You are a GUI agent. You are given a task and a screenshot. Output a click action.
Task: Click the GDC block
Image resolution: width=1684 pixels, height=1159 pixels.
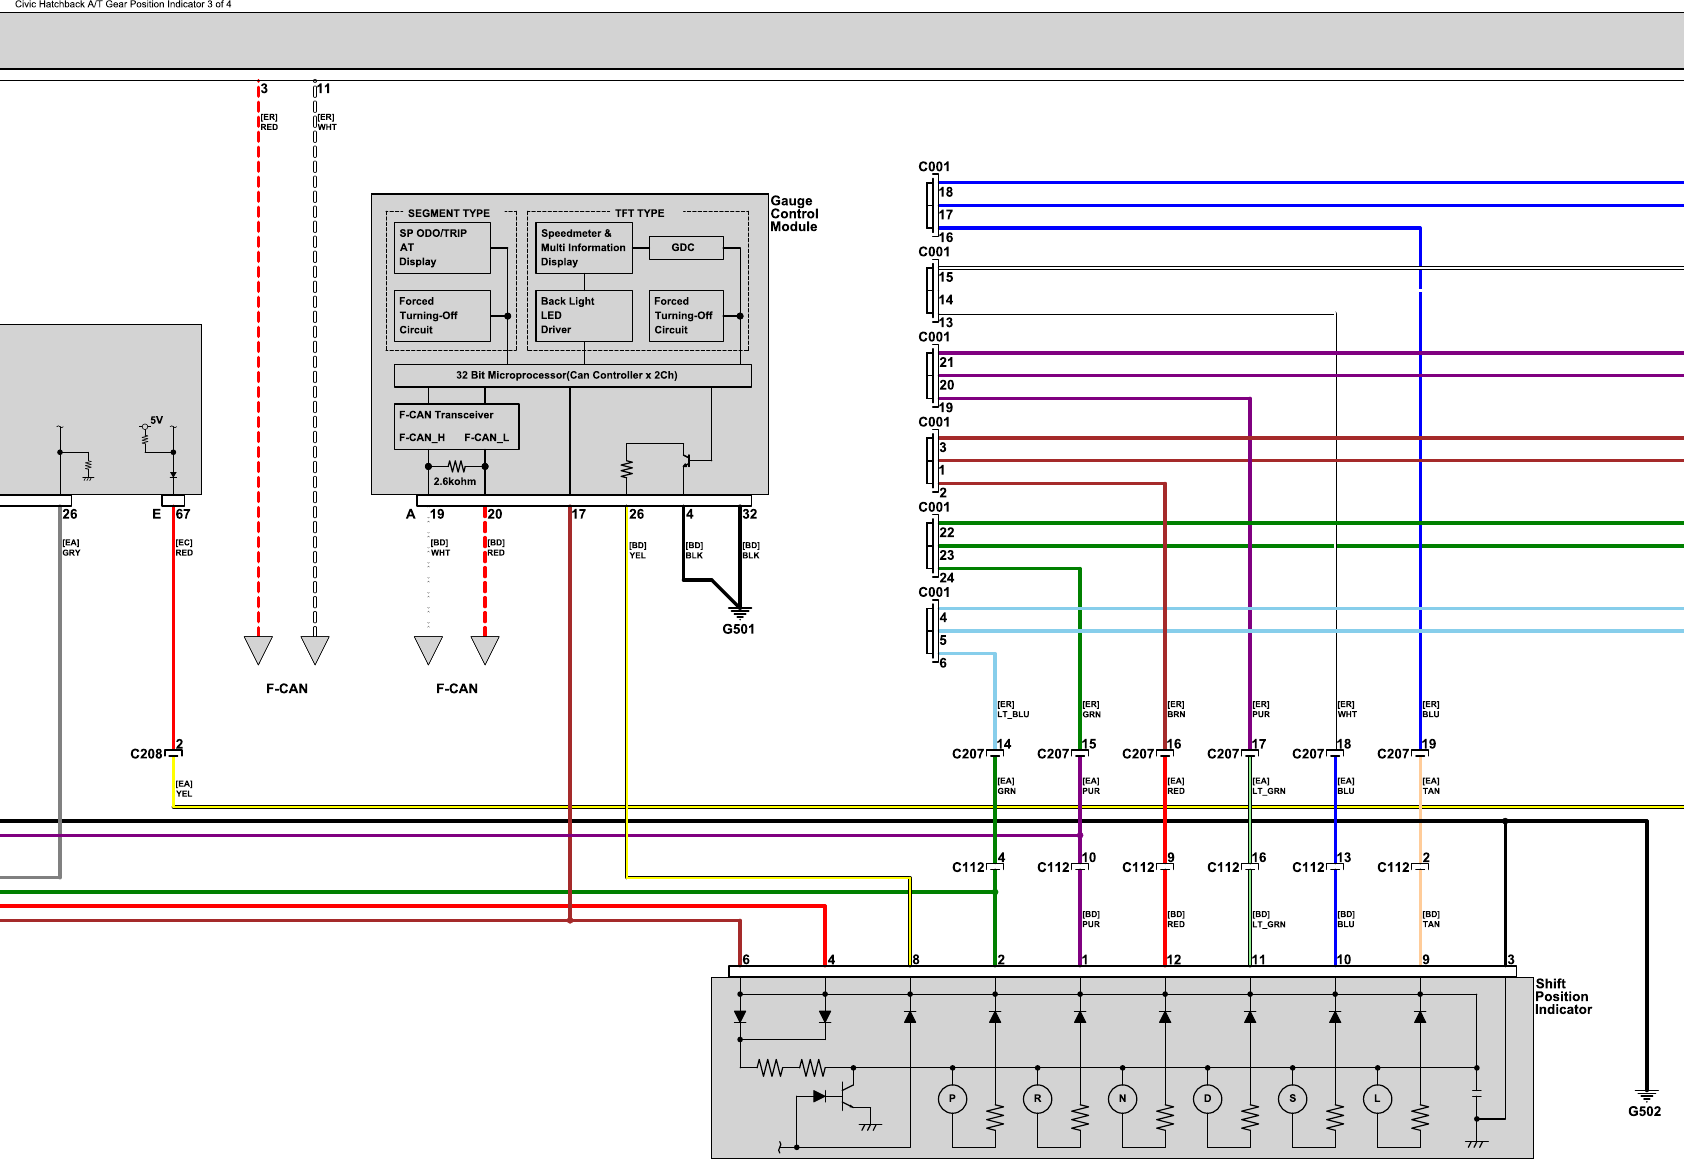(685, 247)
